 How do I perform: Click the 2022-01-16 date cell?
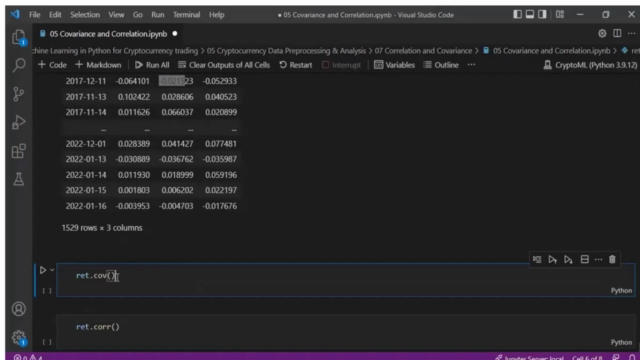coord(86,206)
